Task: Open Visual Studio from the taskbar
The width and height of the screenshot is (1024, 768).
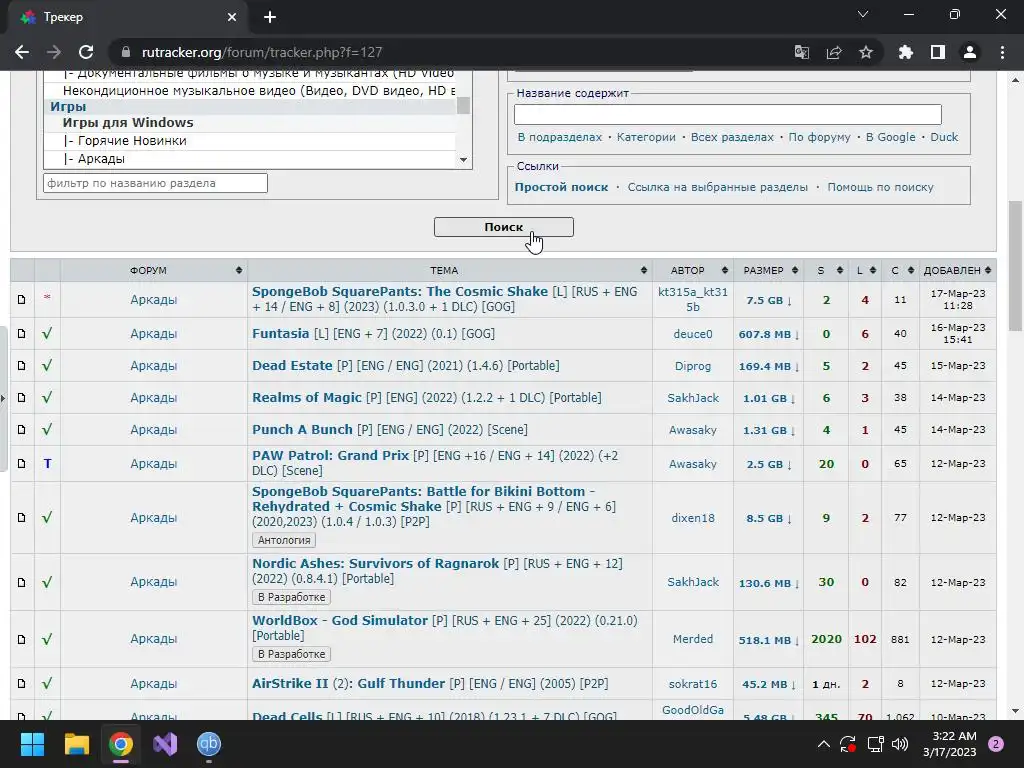Action: pyautogui.click(x=165, y=744)
